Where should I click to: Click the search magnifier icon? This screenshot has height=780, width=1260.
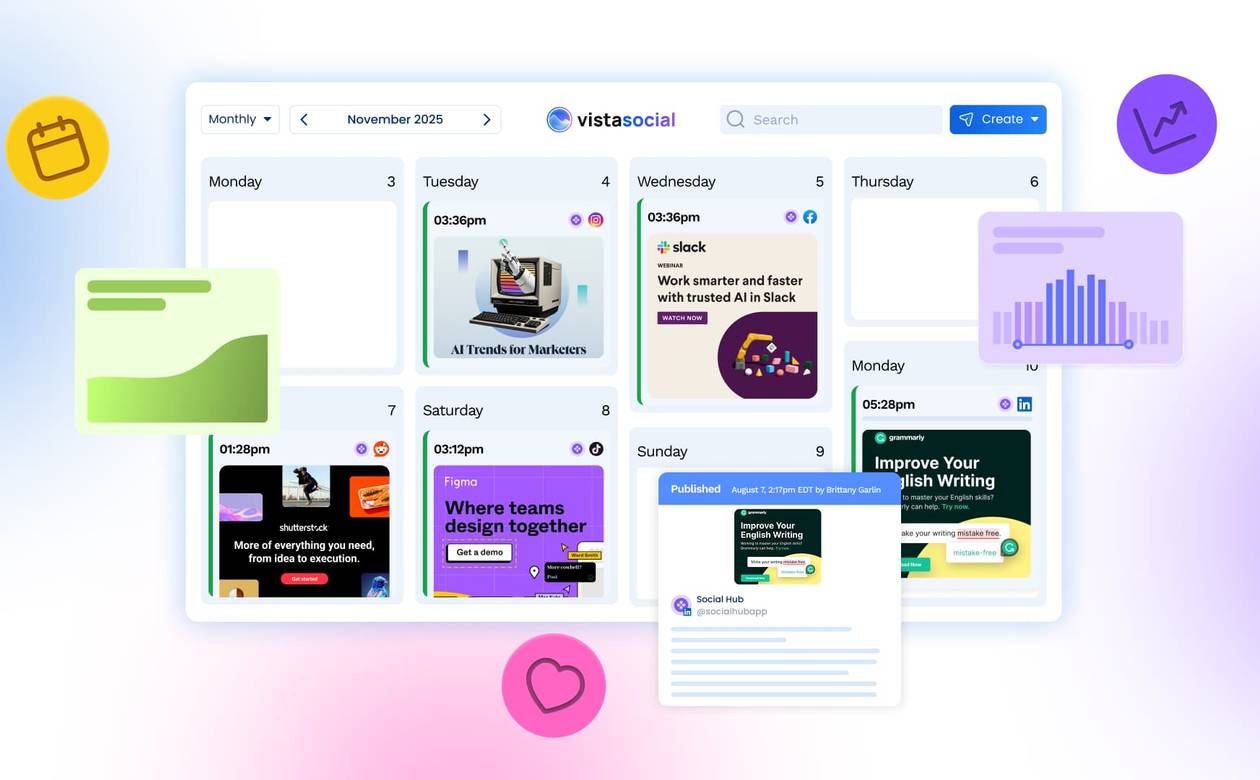pyautogui.click(x=735, y=119)
